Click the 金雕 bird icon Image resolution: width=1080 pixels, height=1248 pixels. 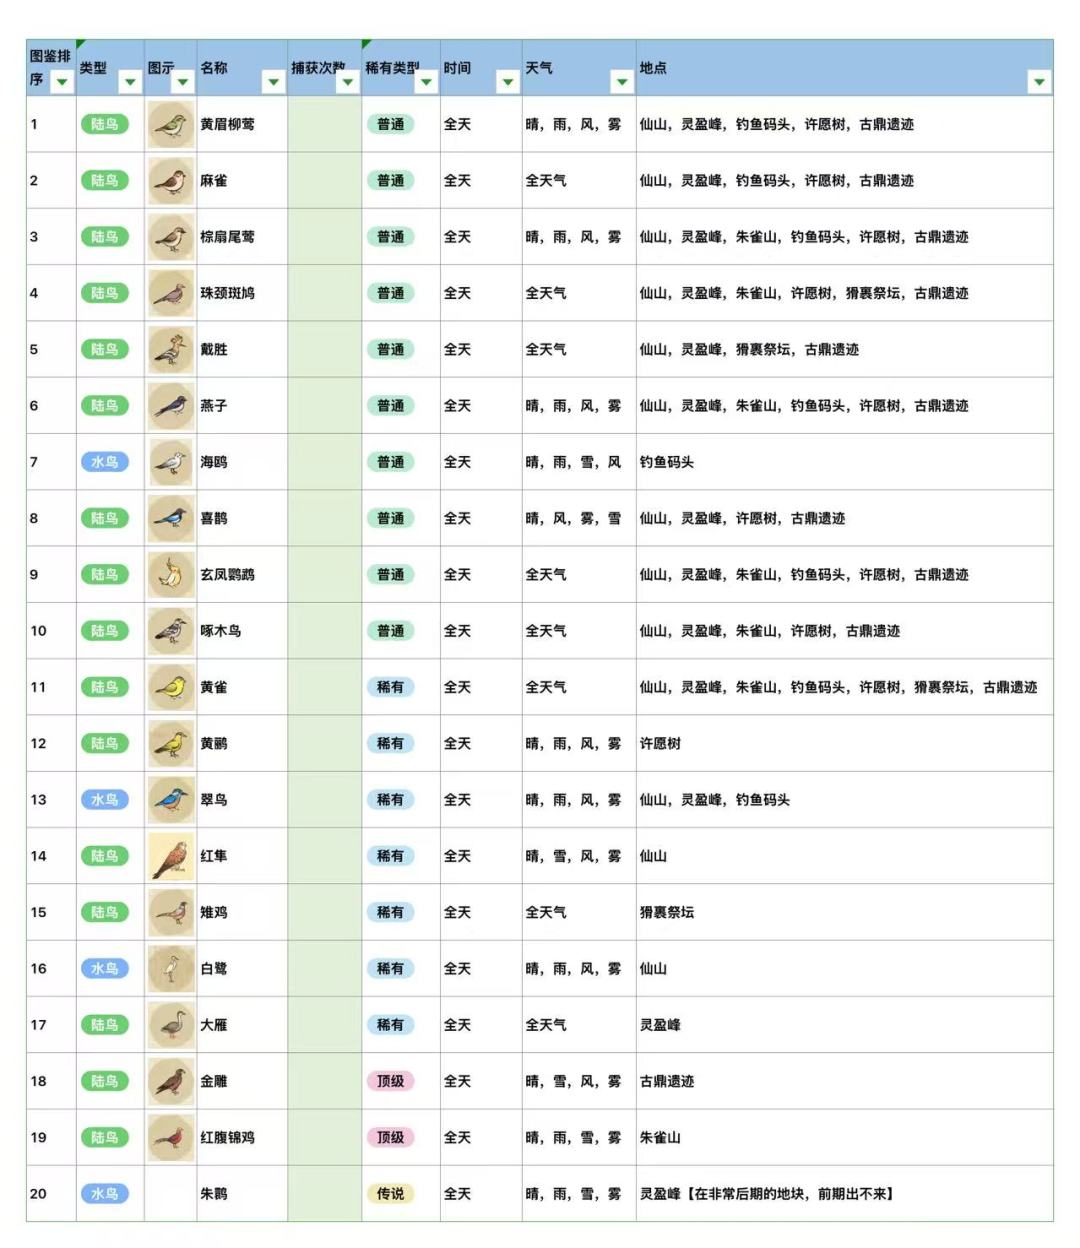click(x=171, y=1081)
